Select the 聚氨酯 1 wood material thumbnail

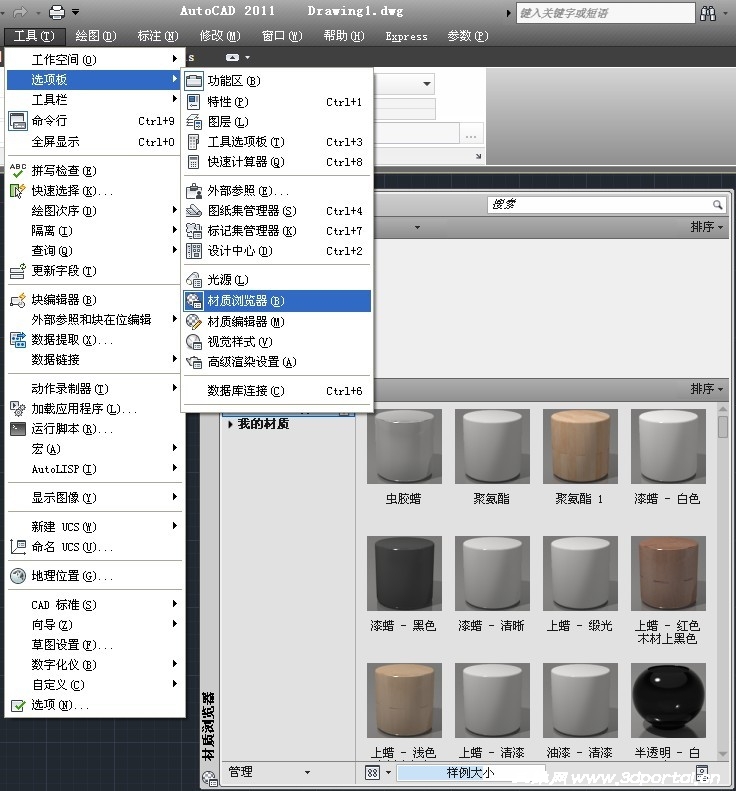click(x=580, y=446)
